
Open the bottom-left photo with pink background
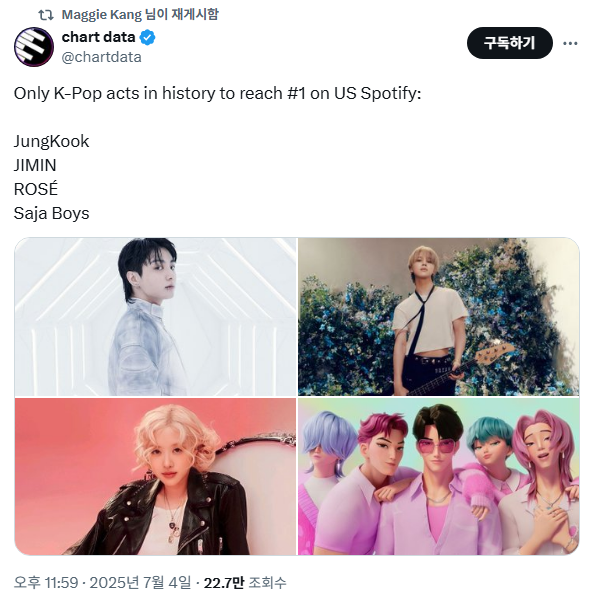pos(155,476)
